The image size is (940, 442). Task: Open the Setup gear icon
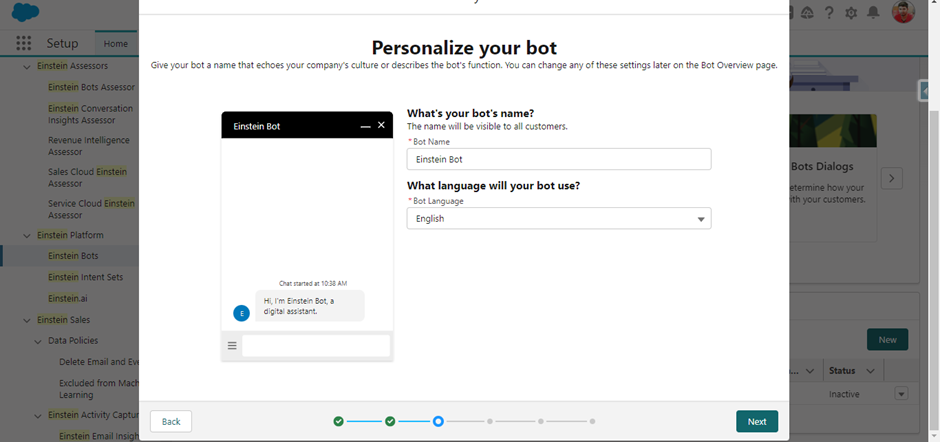pyautogui.click(x=851, y=13)
